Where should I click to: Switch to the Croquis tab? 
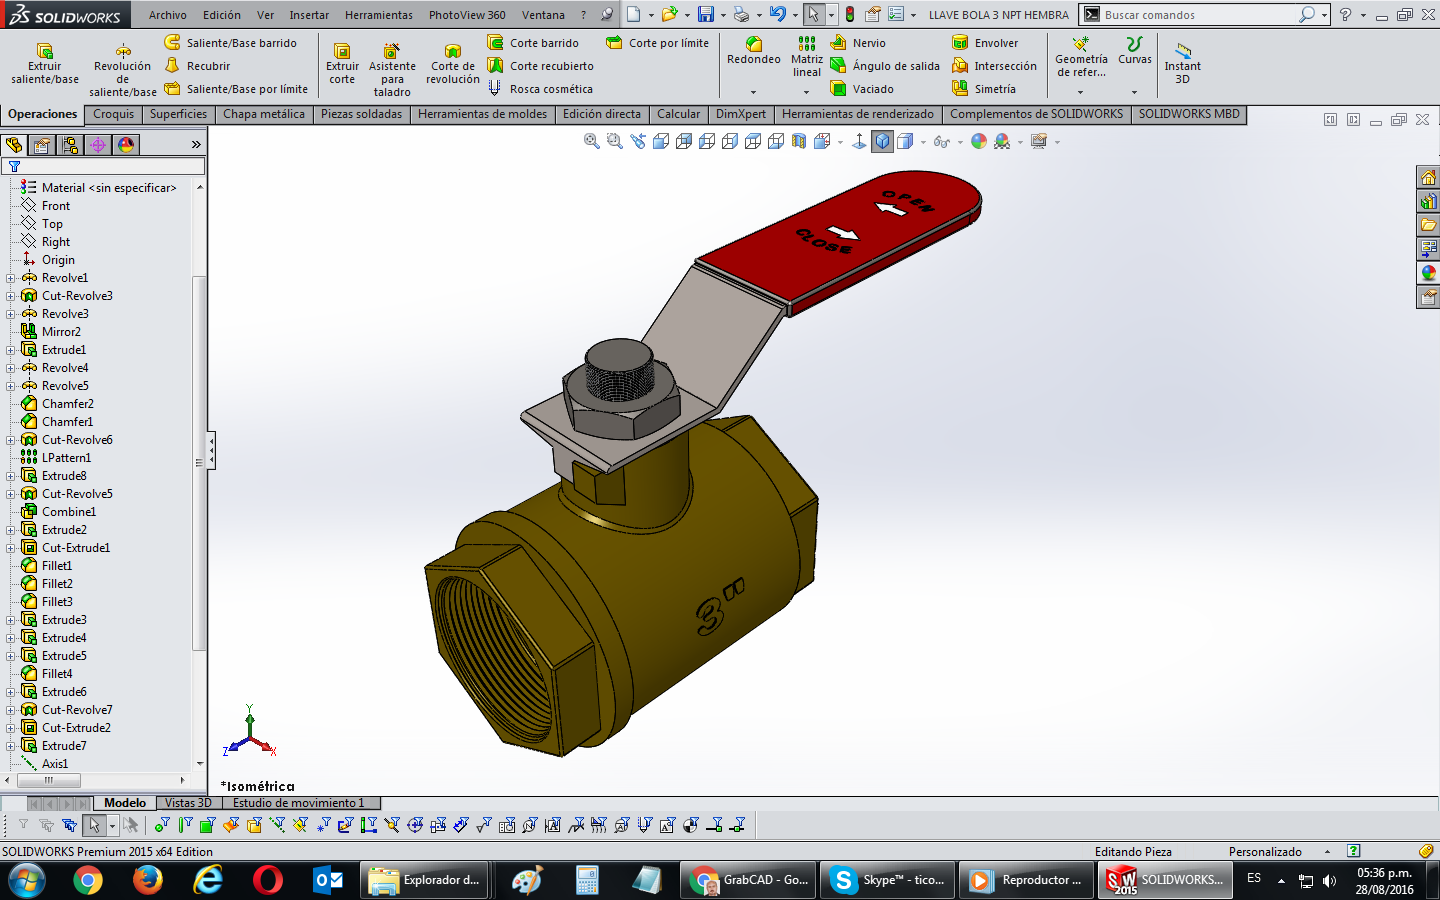tap(113, 114)
